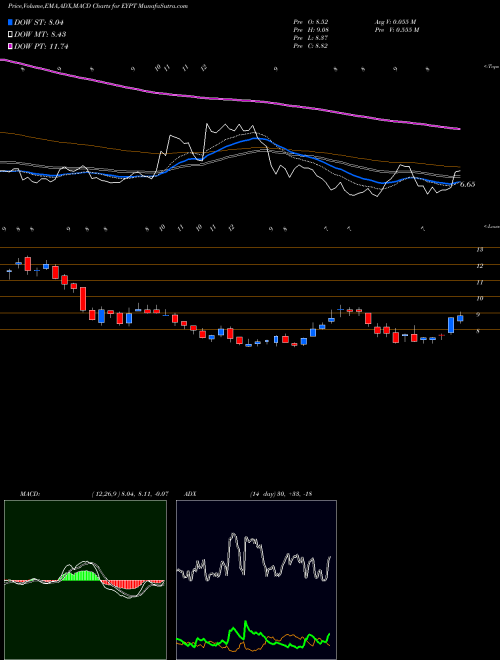Screen dimensions: 500x660
Task: Click the 10 price axis label
Action: (479, 298)
